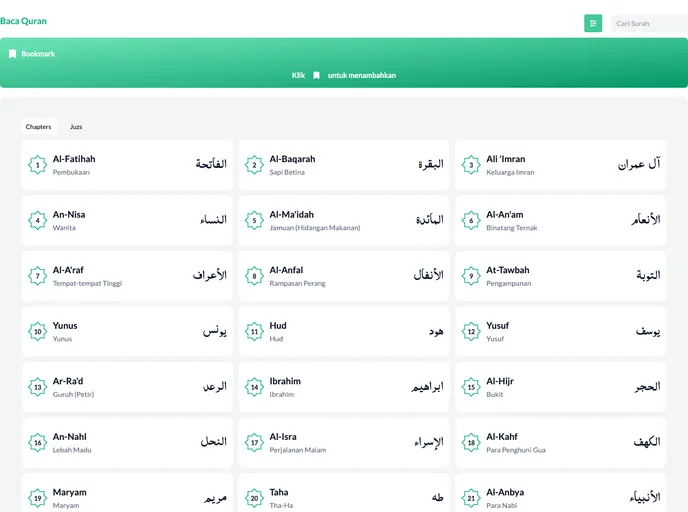Click the number 5 star badge
The width and height of the screenshot is (688, 512).
254,220
